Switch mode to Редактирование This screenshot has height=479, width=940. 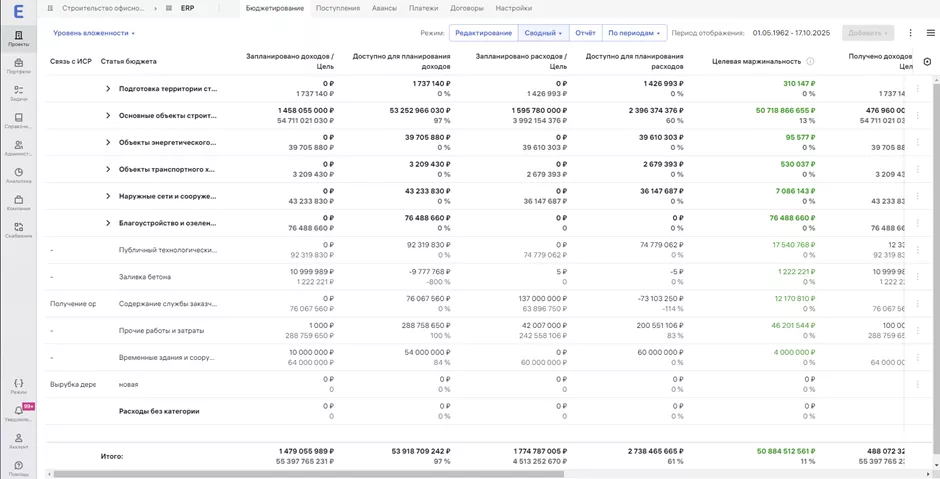(483, 33)
